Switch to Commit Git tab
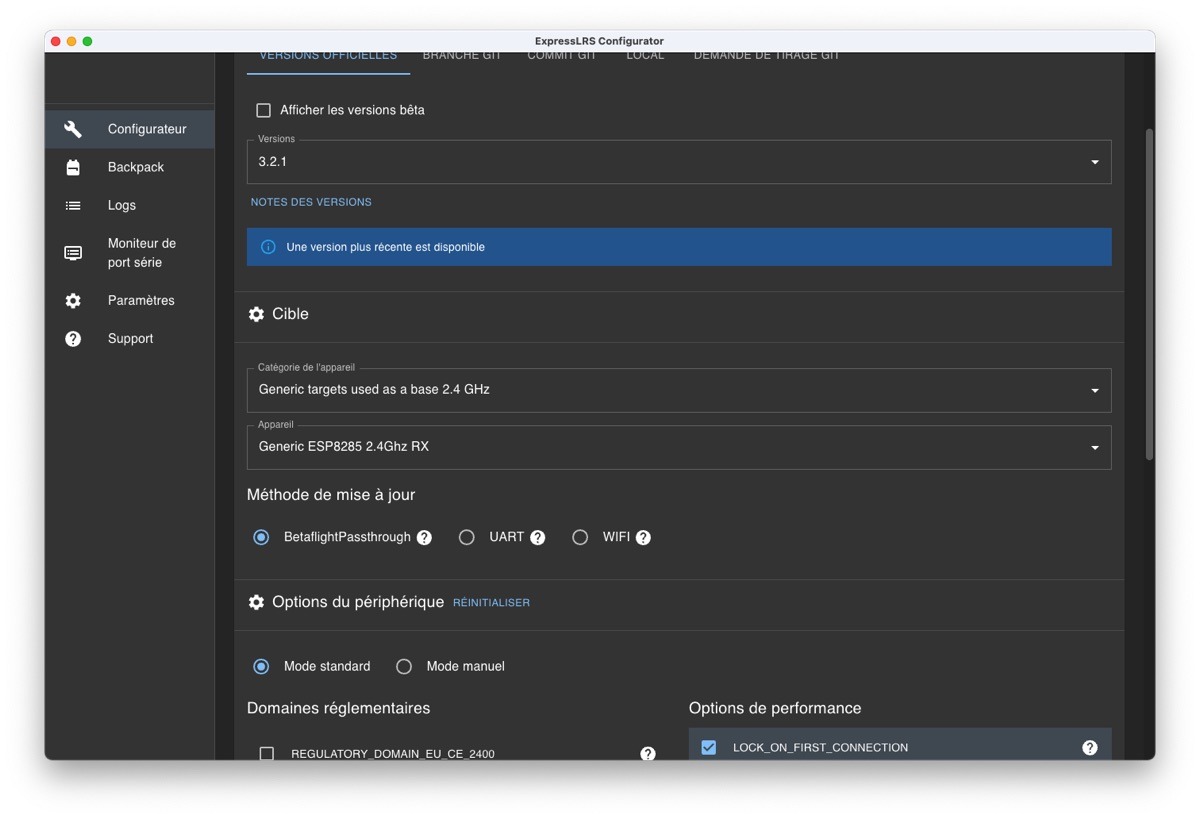The height and width of the screenshot is (819, 1200). coord(562,57)
